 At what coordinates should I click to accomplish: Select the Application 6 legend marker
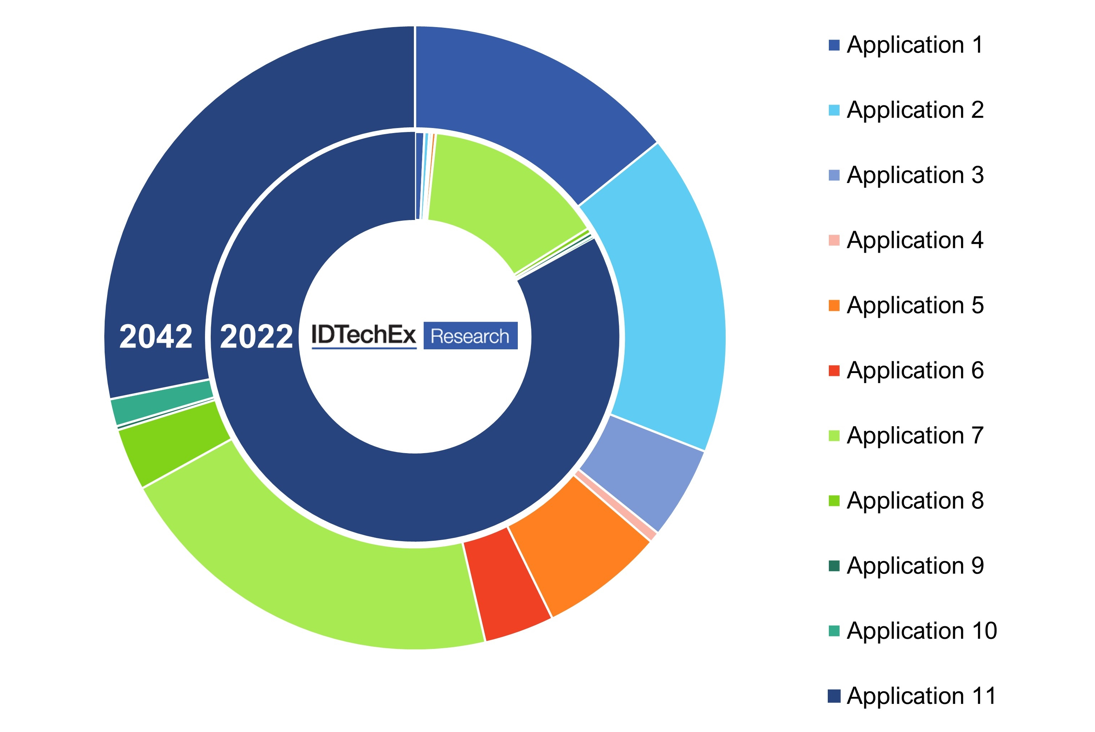click(x=835, y=370)
